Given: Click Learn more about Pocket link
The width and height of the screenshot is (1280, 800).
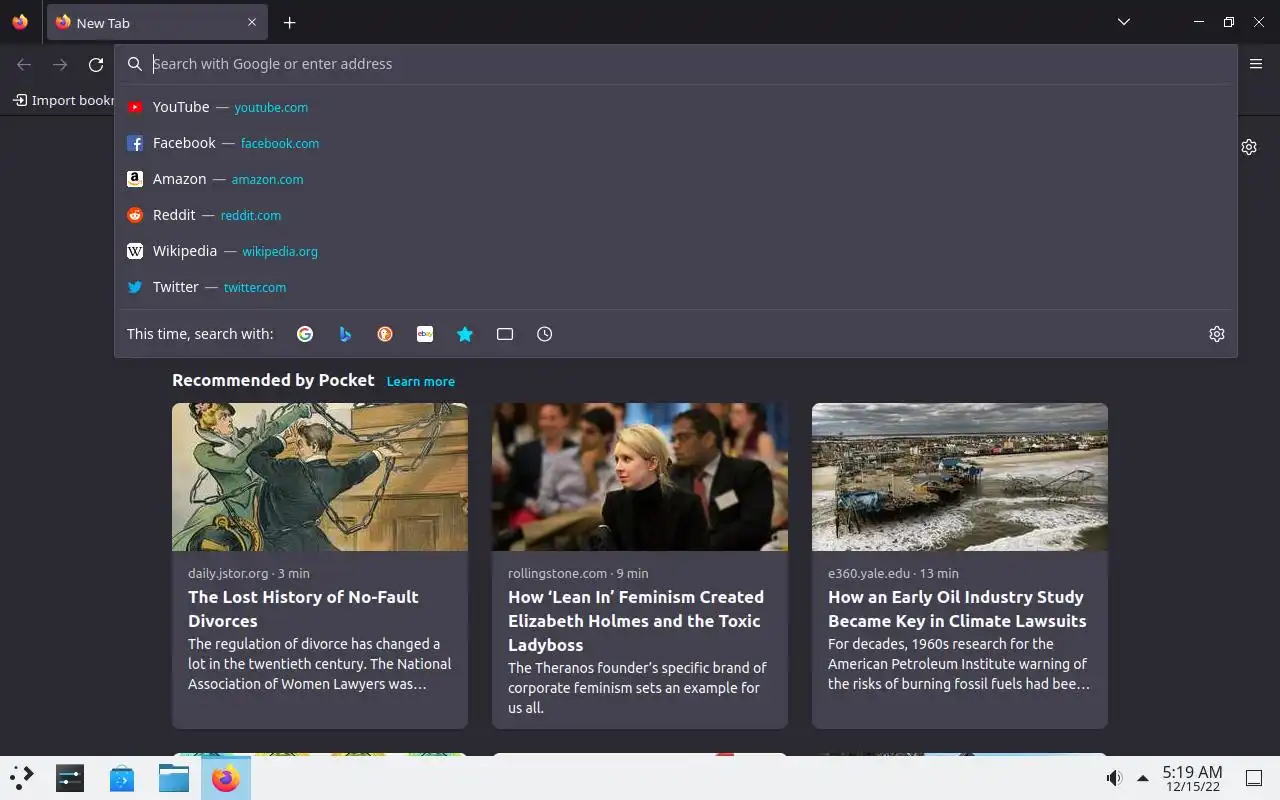Looking at the screenshot, I should pos(421,381).
